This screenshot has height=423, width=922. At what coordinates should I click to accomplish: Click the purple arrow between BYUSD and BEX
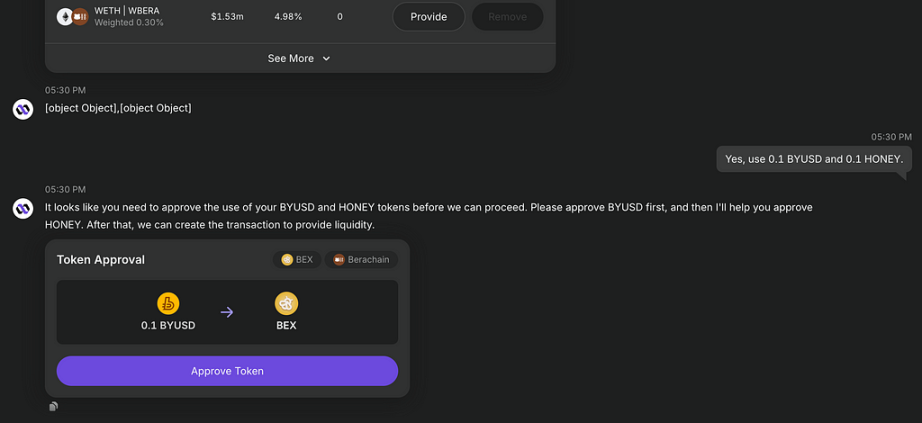[x=227, y=312]
